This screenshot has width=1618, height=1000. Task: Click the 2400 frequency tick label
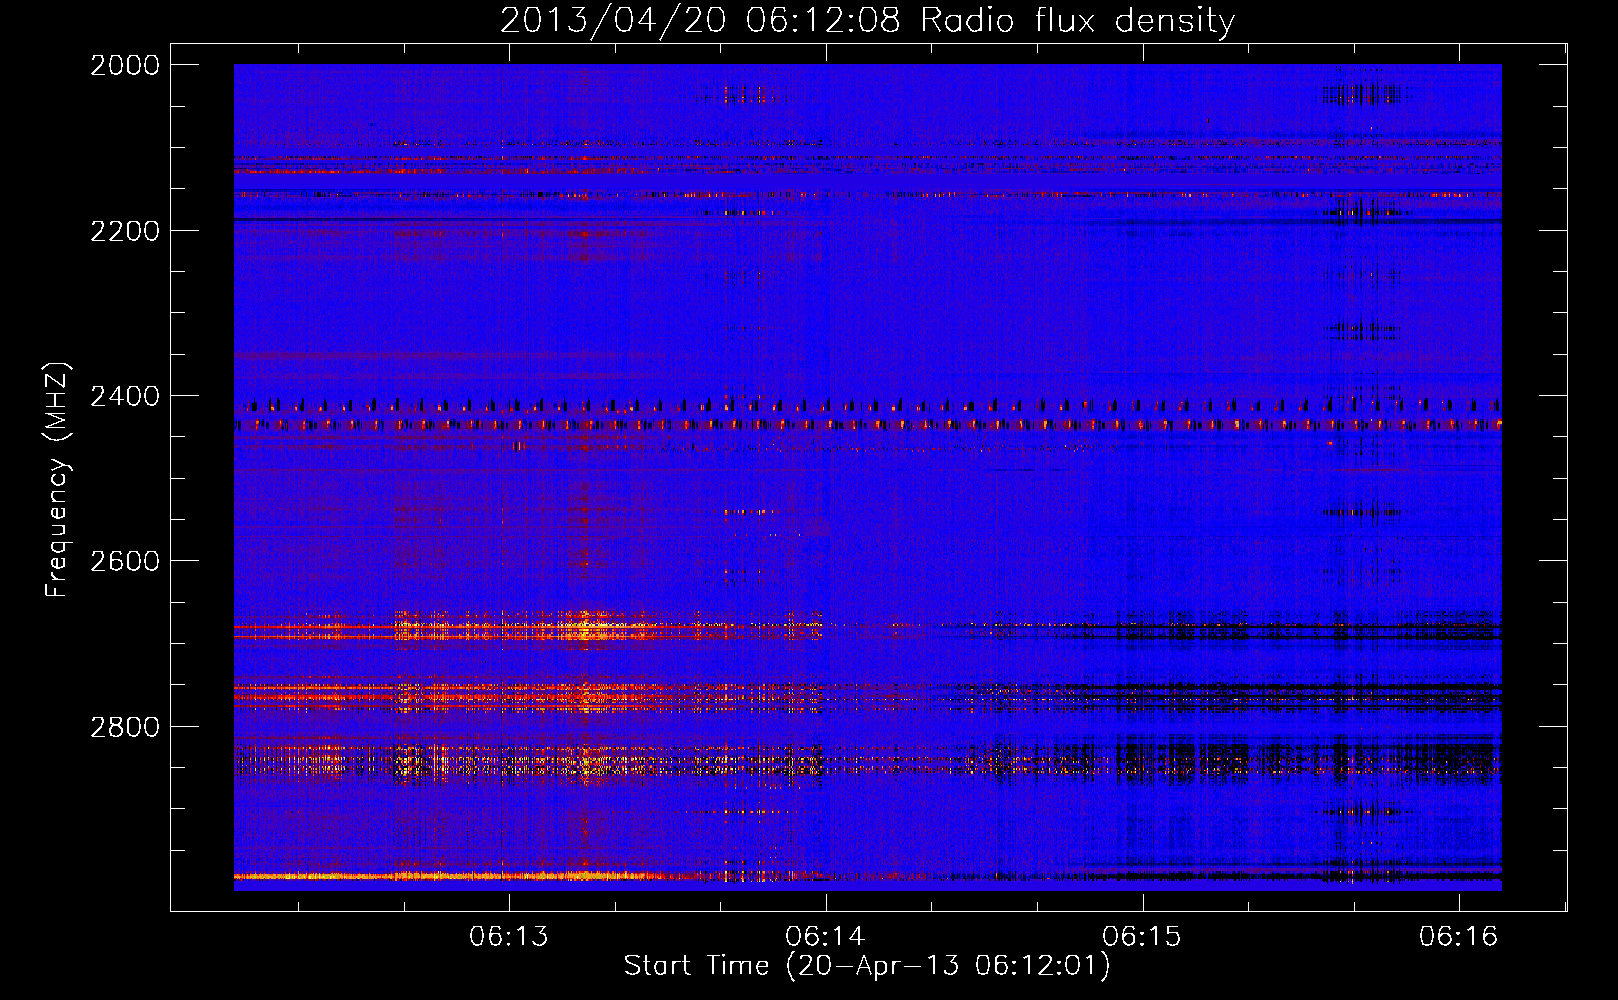(x=125, y=397)
